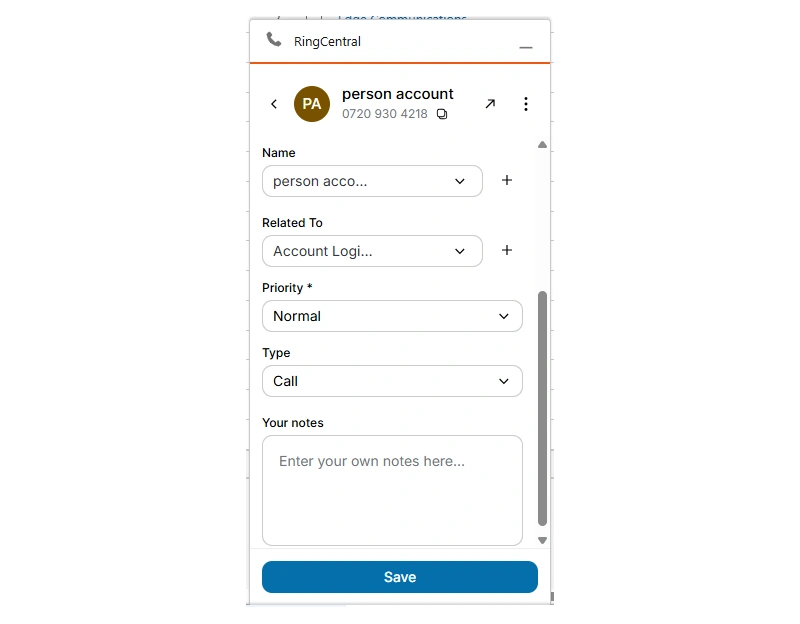Screen dimensions: 800x624
Task: Click the scrollbar up arrow
Action: click(x=542, y=145)
